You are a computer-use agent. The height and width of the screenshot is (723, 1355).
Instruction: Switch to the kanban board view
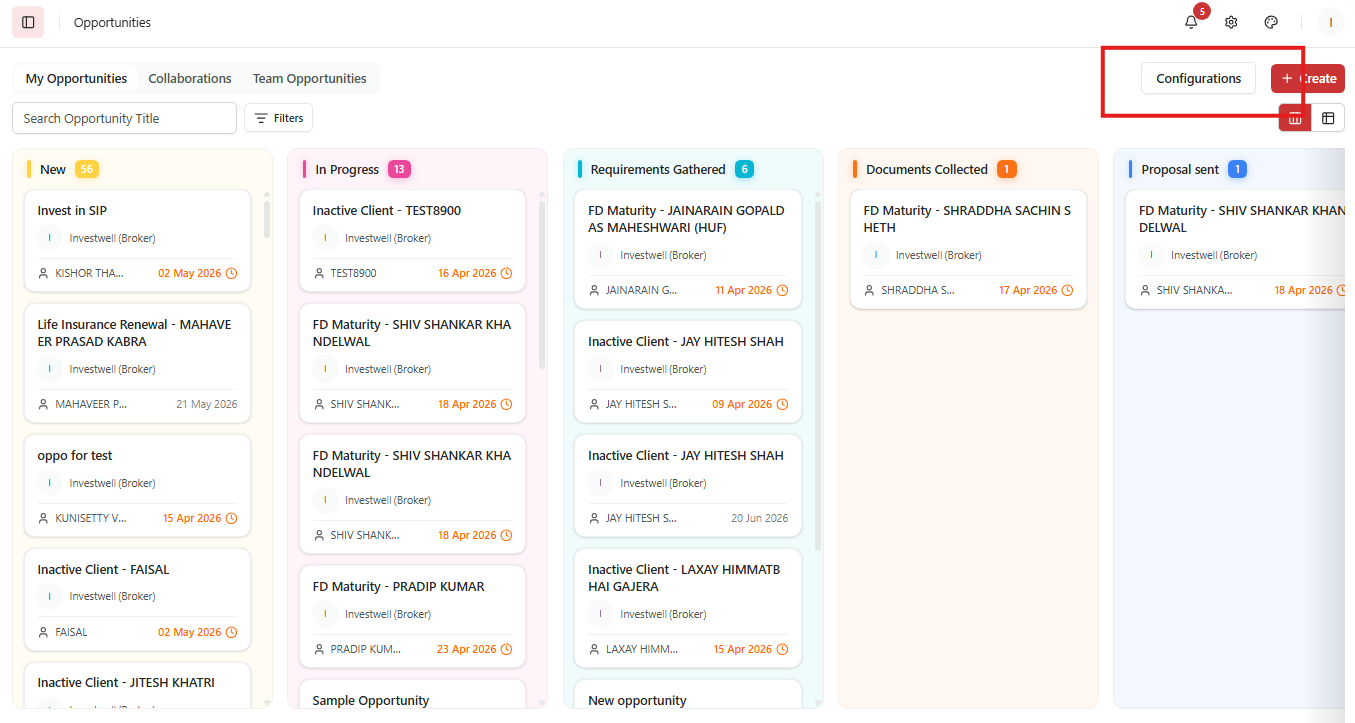[1295, 118]
